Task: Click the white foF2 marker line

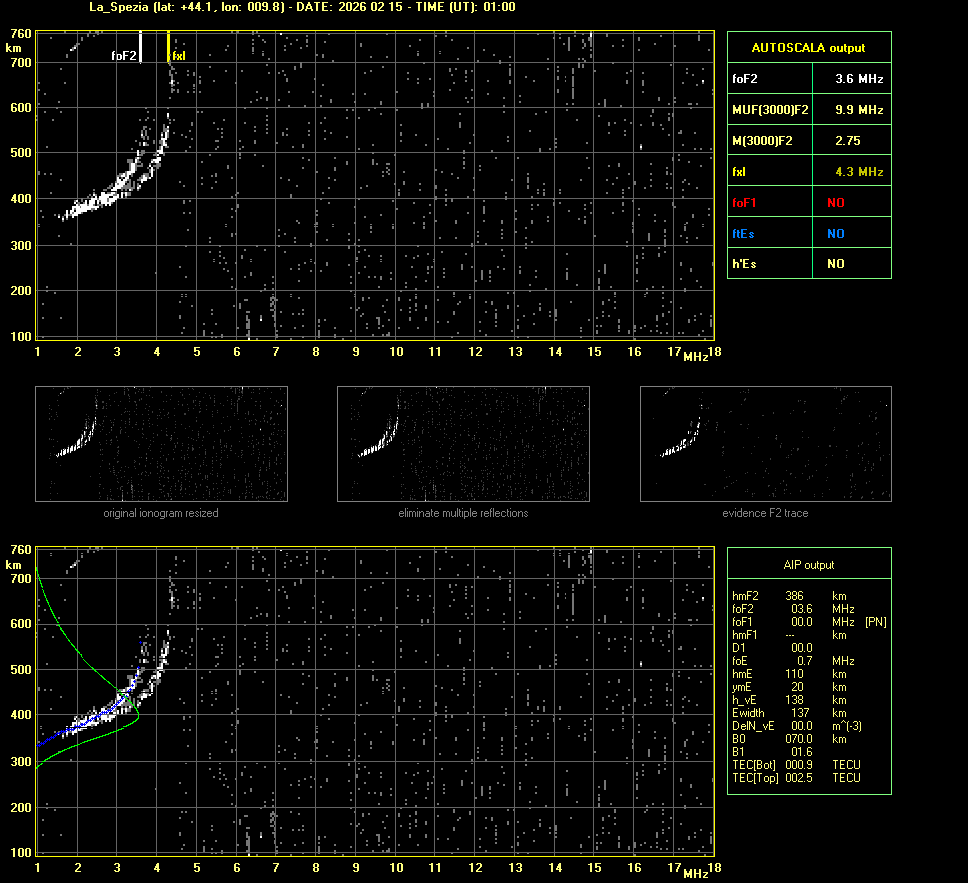Action: click(141, 46)
